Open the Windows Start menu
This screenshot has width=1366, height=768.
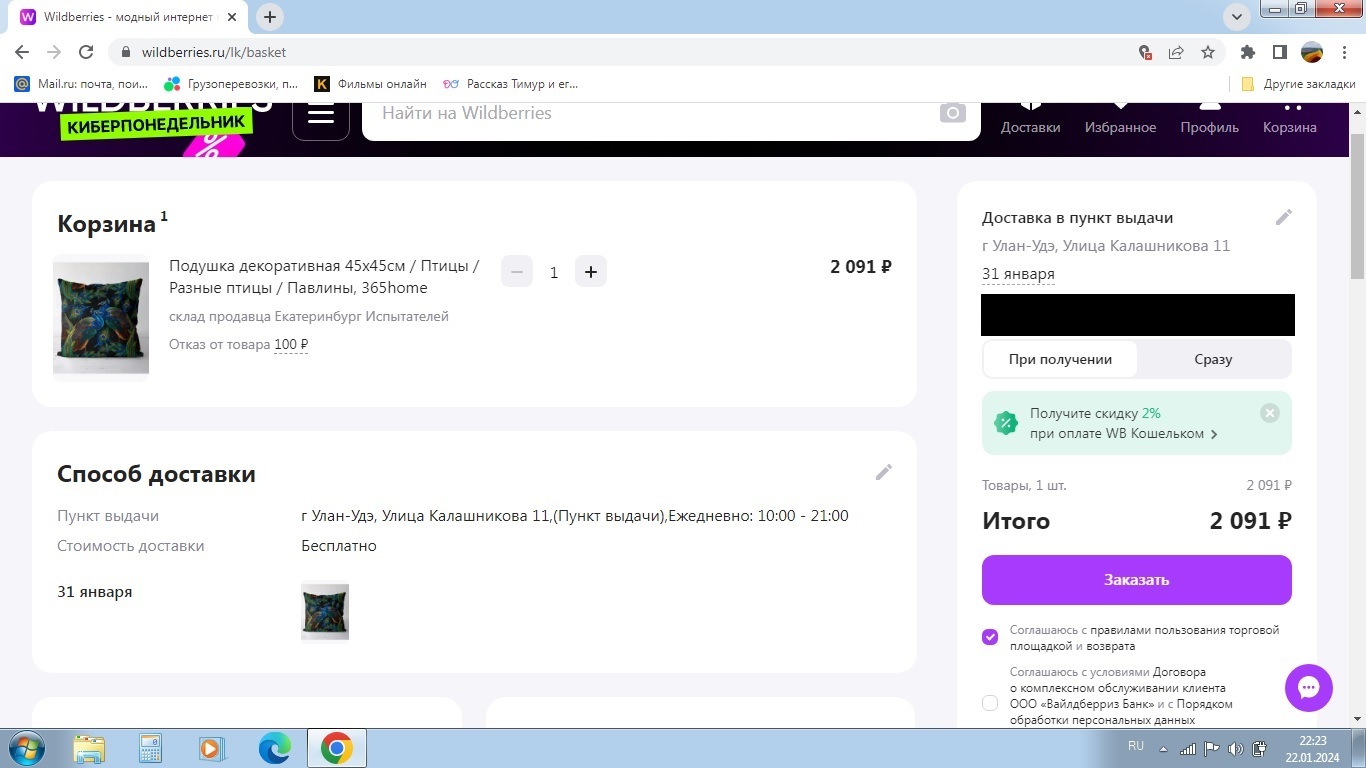(x=24, y=748)
